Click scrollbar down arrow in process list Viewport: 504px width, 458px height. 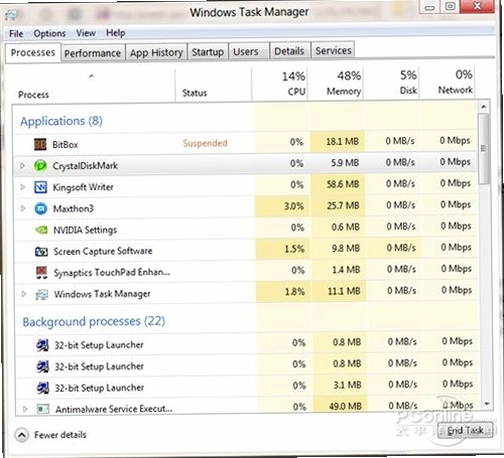pos(487,404)
